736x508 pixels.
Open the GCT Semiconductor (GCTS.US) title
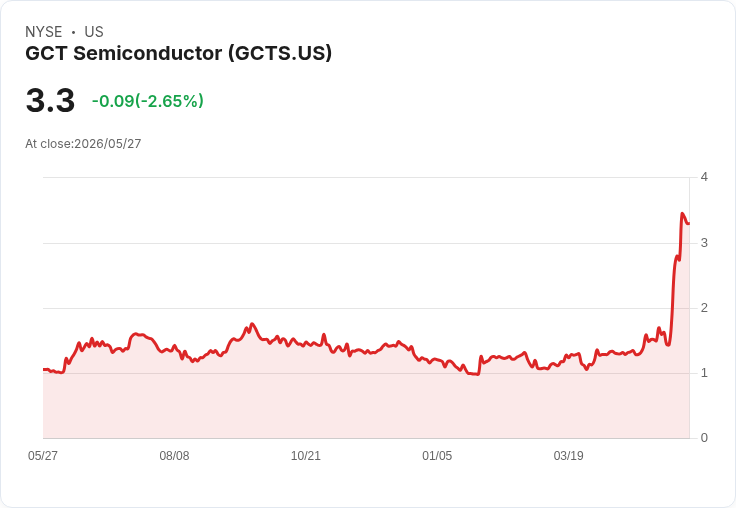[x=178, y=53]
